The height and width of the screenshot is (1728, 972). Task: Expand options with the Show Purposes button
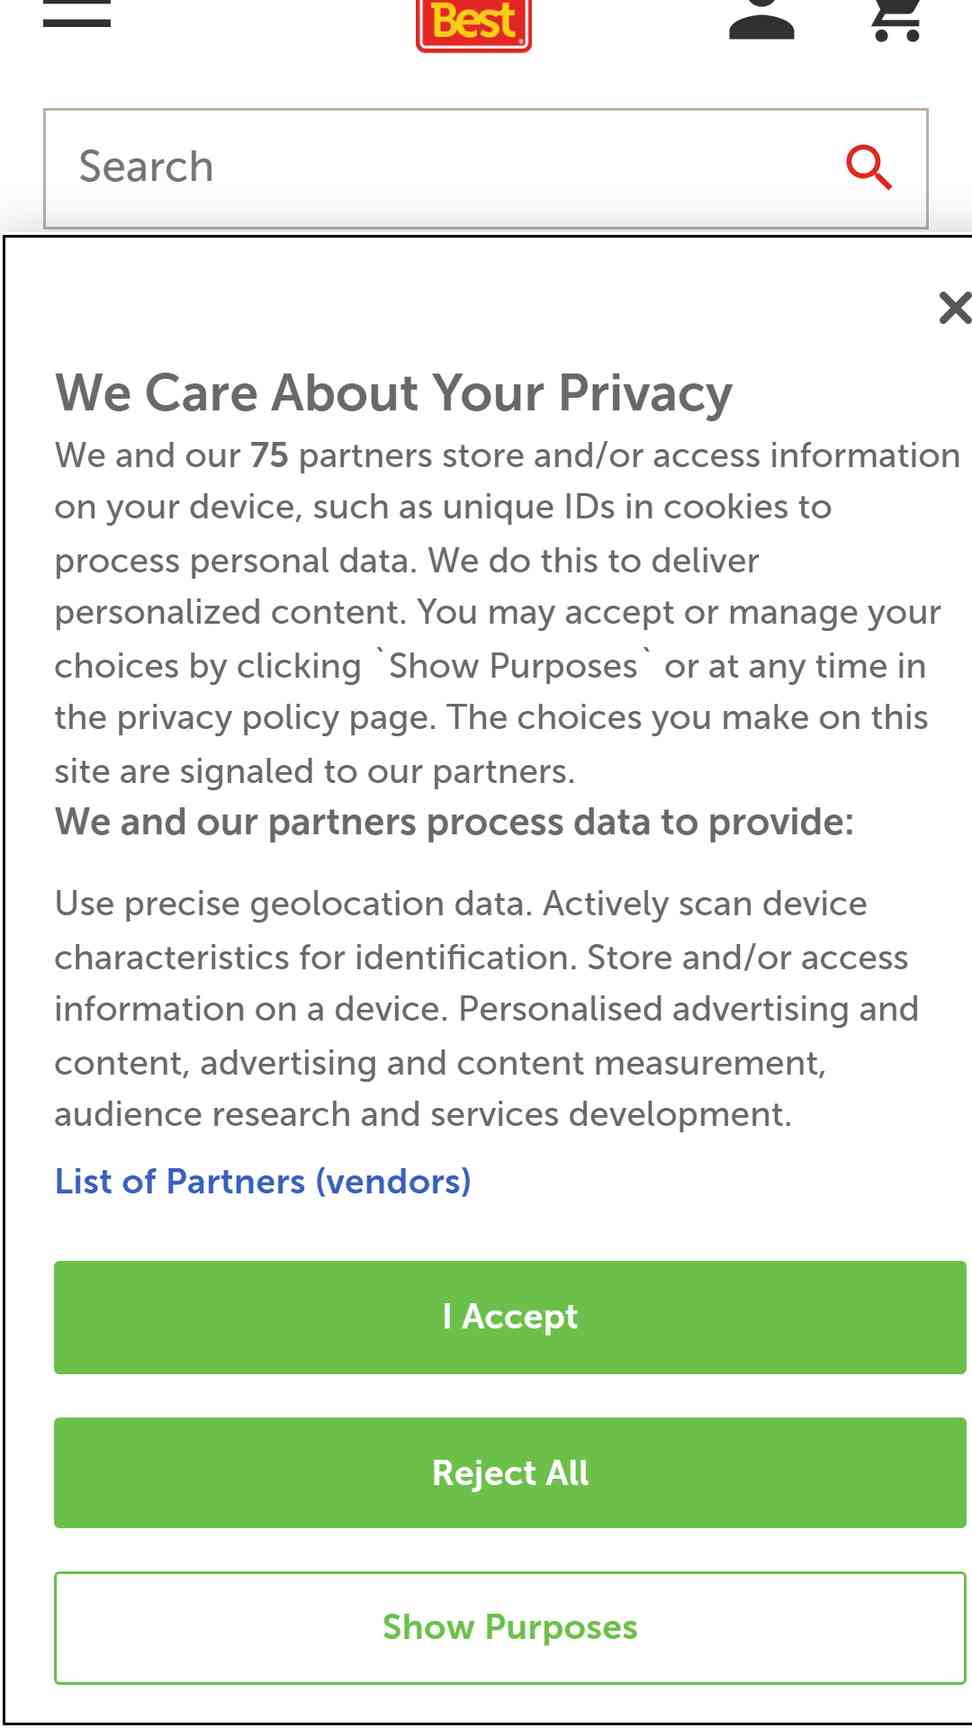[x=510, y=1628]
